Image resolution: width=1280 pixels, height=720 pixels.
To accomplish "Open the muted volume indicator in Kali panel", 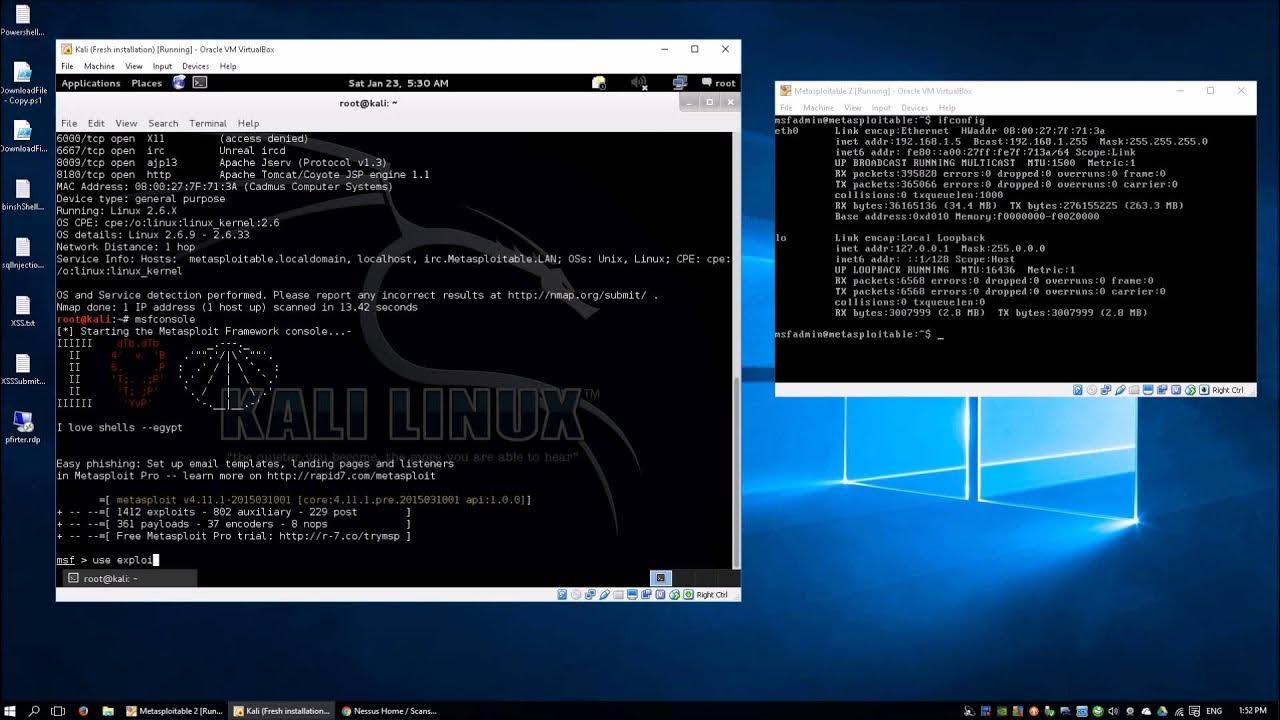I will coord(639,83).
